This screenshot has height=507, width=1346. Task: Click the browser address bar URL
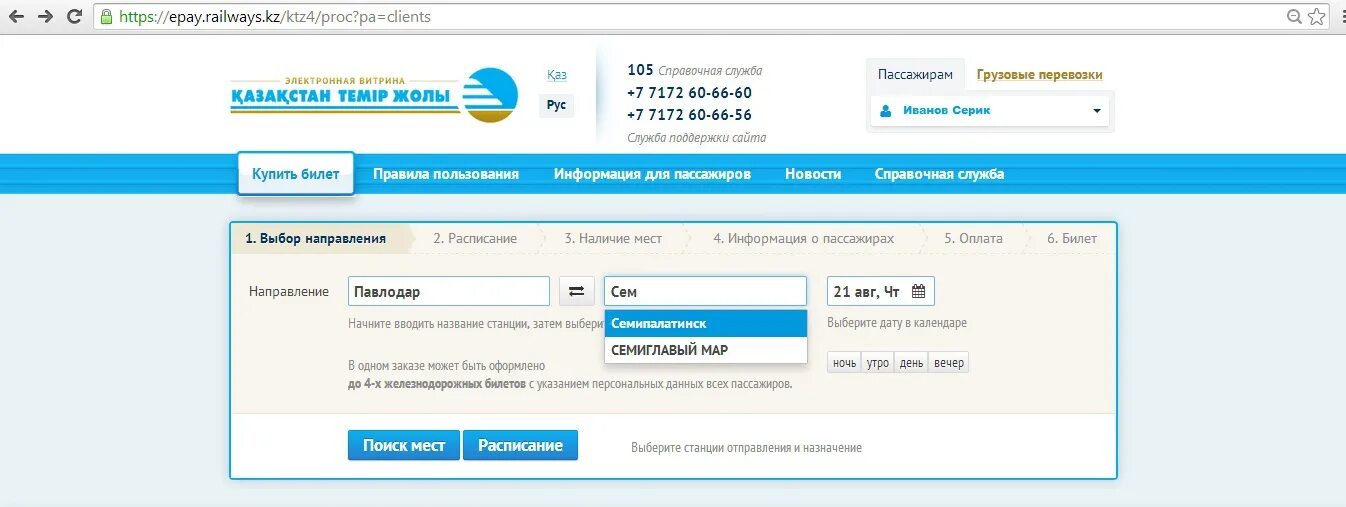coord(275,17)
